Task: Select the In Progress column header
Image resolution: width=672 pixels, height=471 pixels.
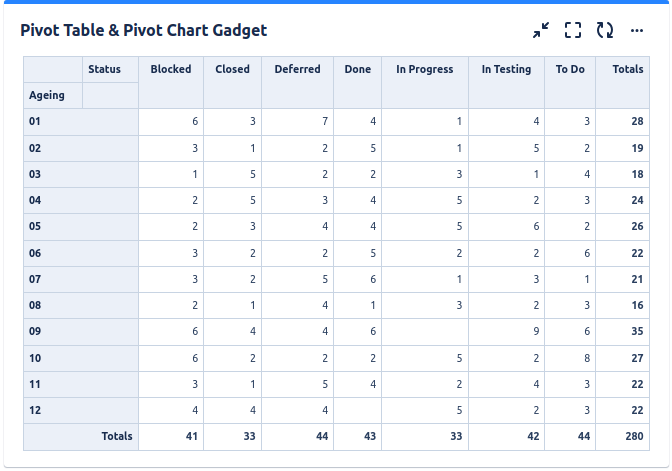Action: [424, 69]
